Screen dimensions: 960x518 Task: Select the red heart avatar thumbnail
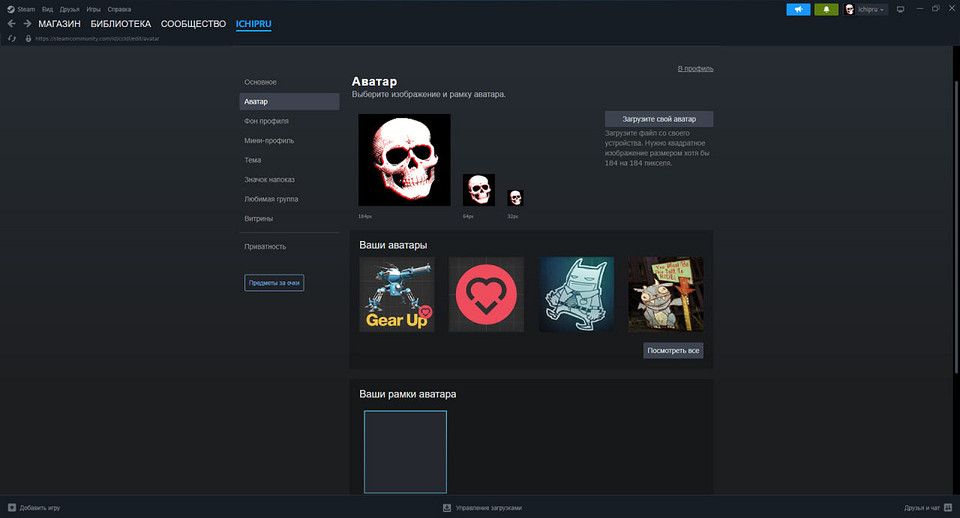[x=486, y=294]
